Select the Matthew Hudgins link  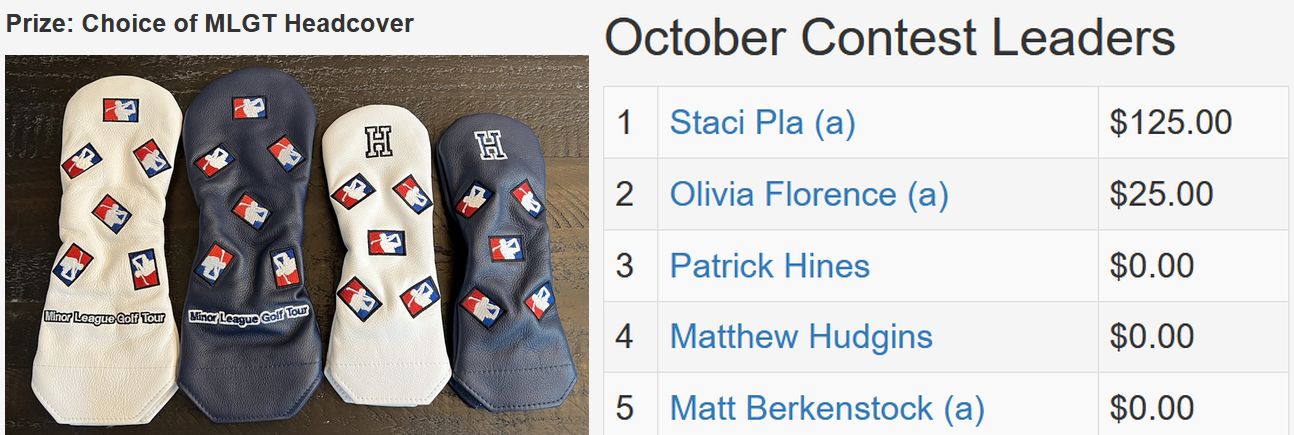coord(800,337)
